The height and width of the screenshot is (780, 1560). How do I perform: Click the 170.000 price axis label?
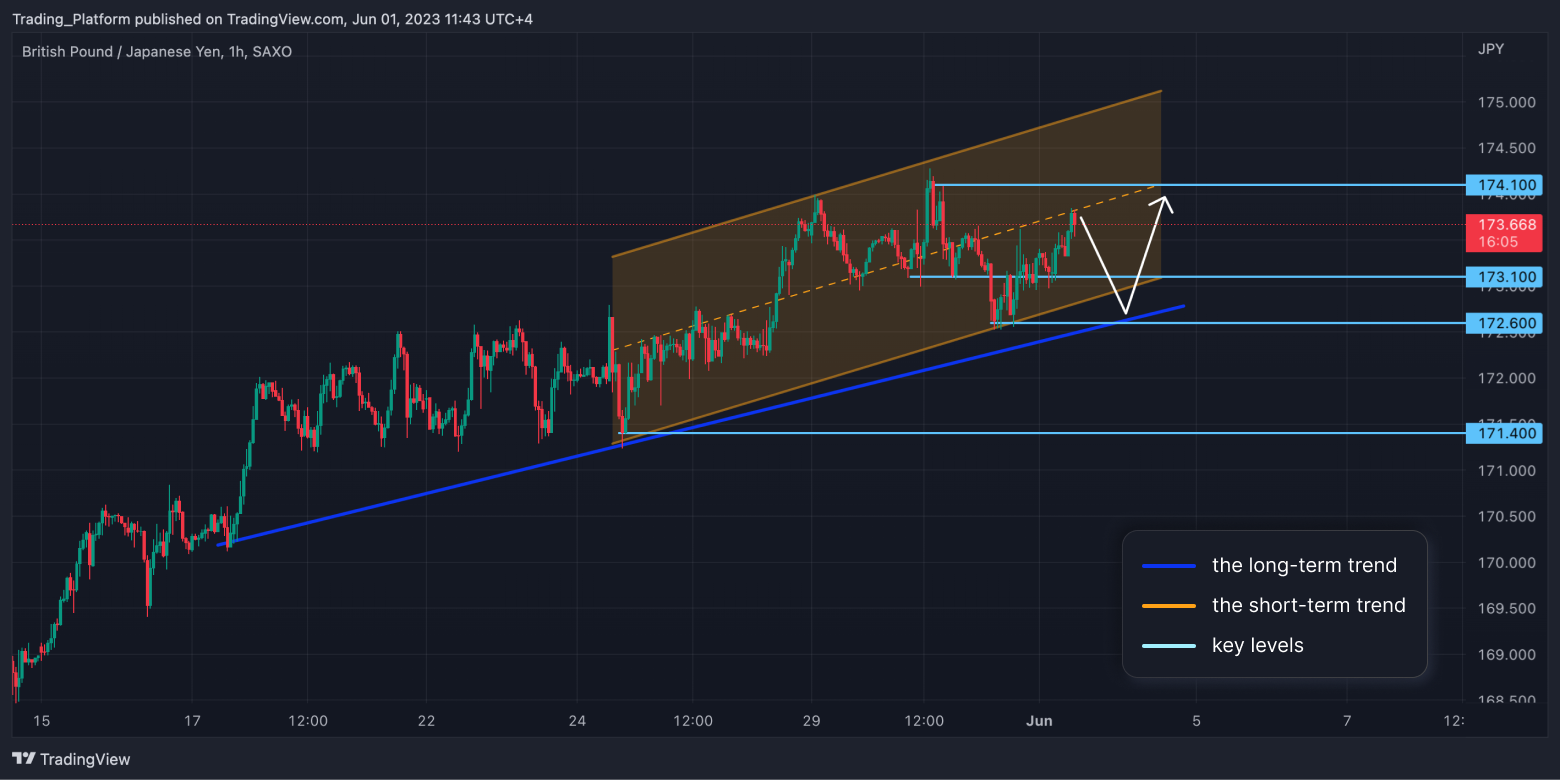point(1507,562)
